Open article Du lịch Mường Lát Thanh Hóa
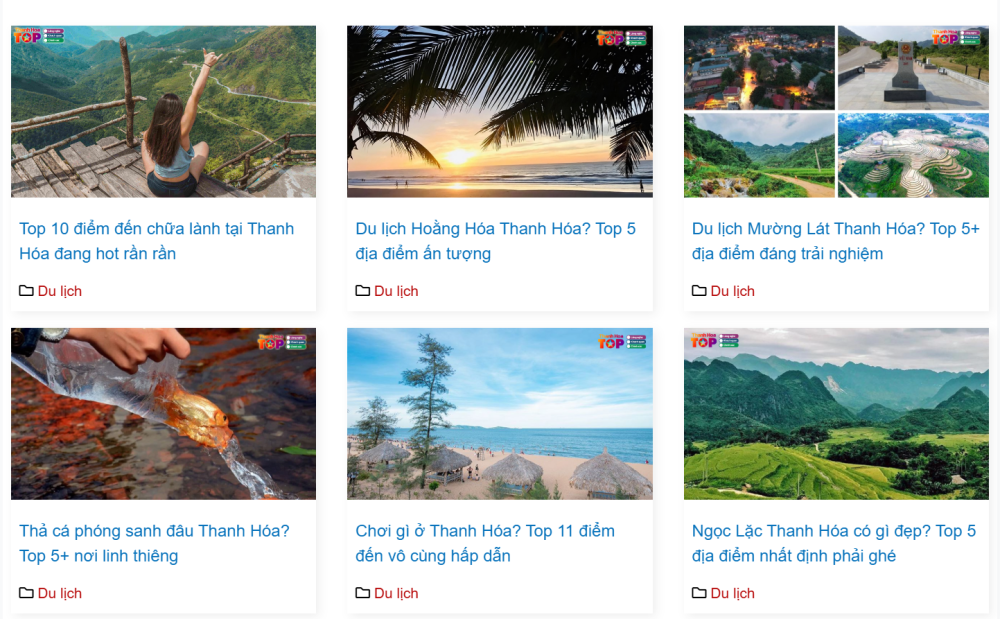Screen dimensions: 1000x619 click(x=835, y=241)
